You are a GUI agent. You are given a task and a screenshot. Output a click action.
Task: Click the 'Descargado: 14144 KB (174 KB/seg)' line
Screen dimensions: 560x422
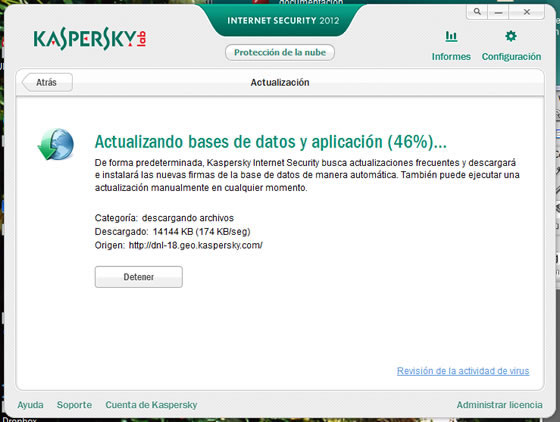pyautogui.click(x=172, y=232)
